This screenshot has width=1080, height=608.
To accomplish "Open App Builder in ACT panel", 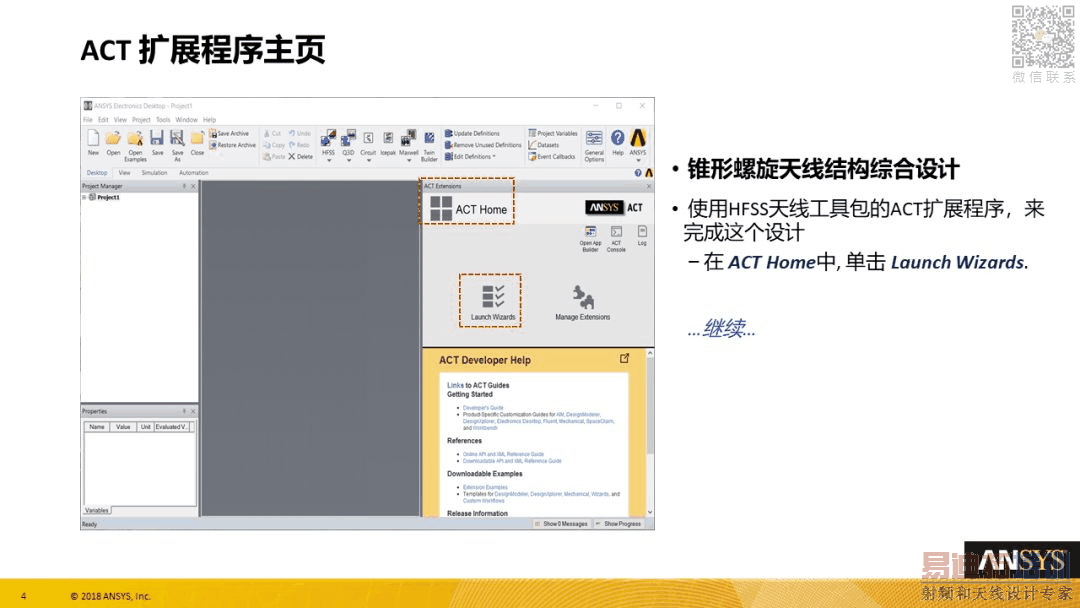I will pyautogui.click(x=590, y=239).
